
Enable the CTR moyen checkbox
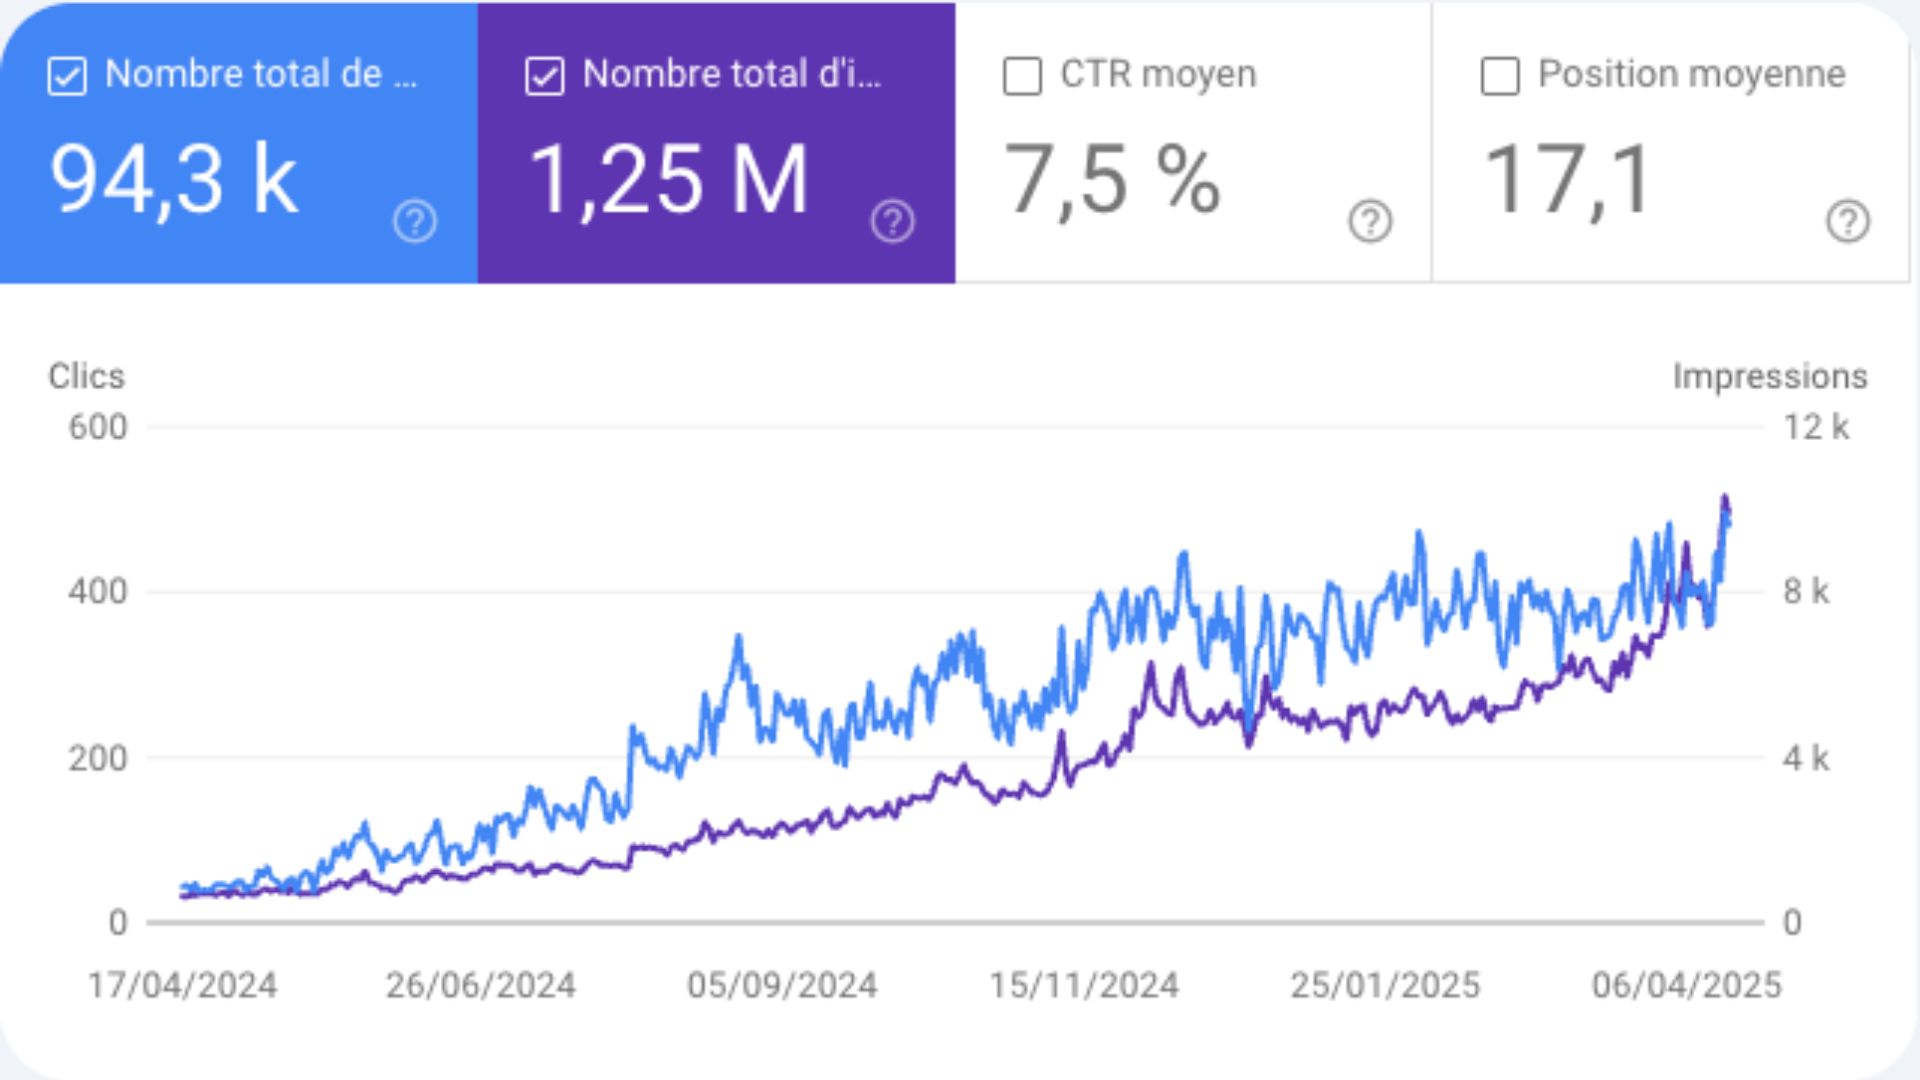1022,76
